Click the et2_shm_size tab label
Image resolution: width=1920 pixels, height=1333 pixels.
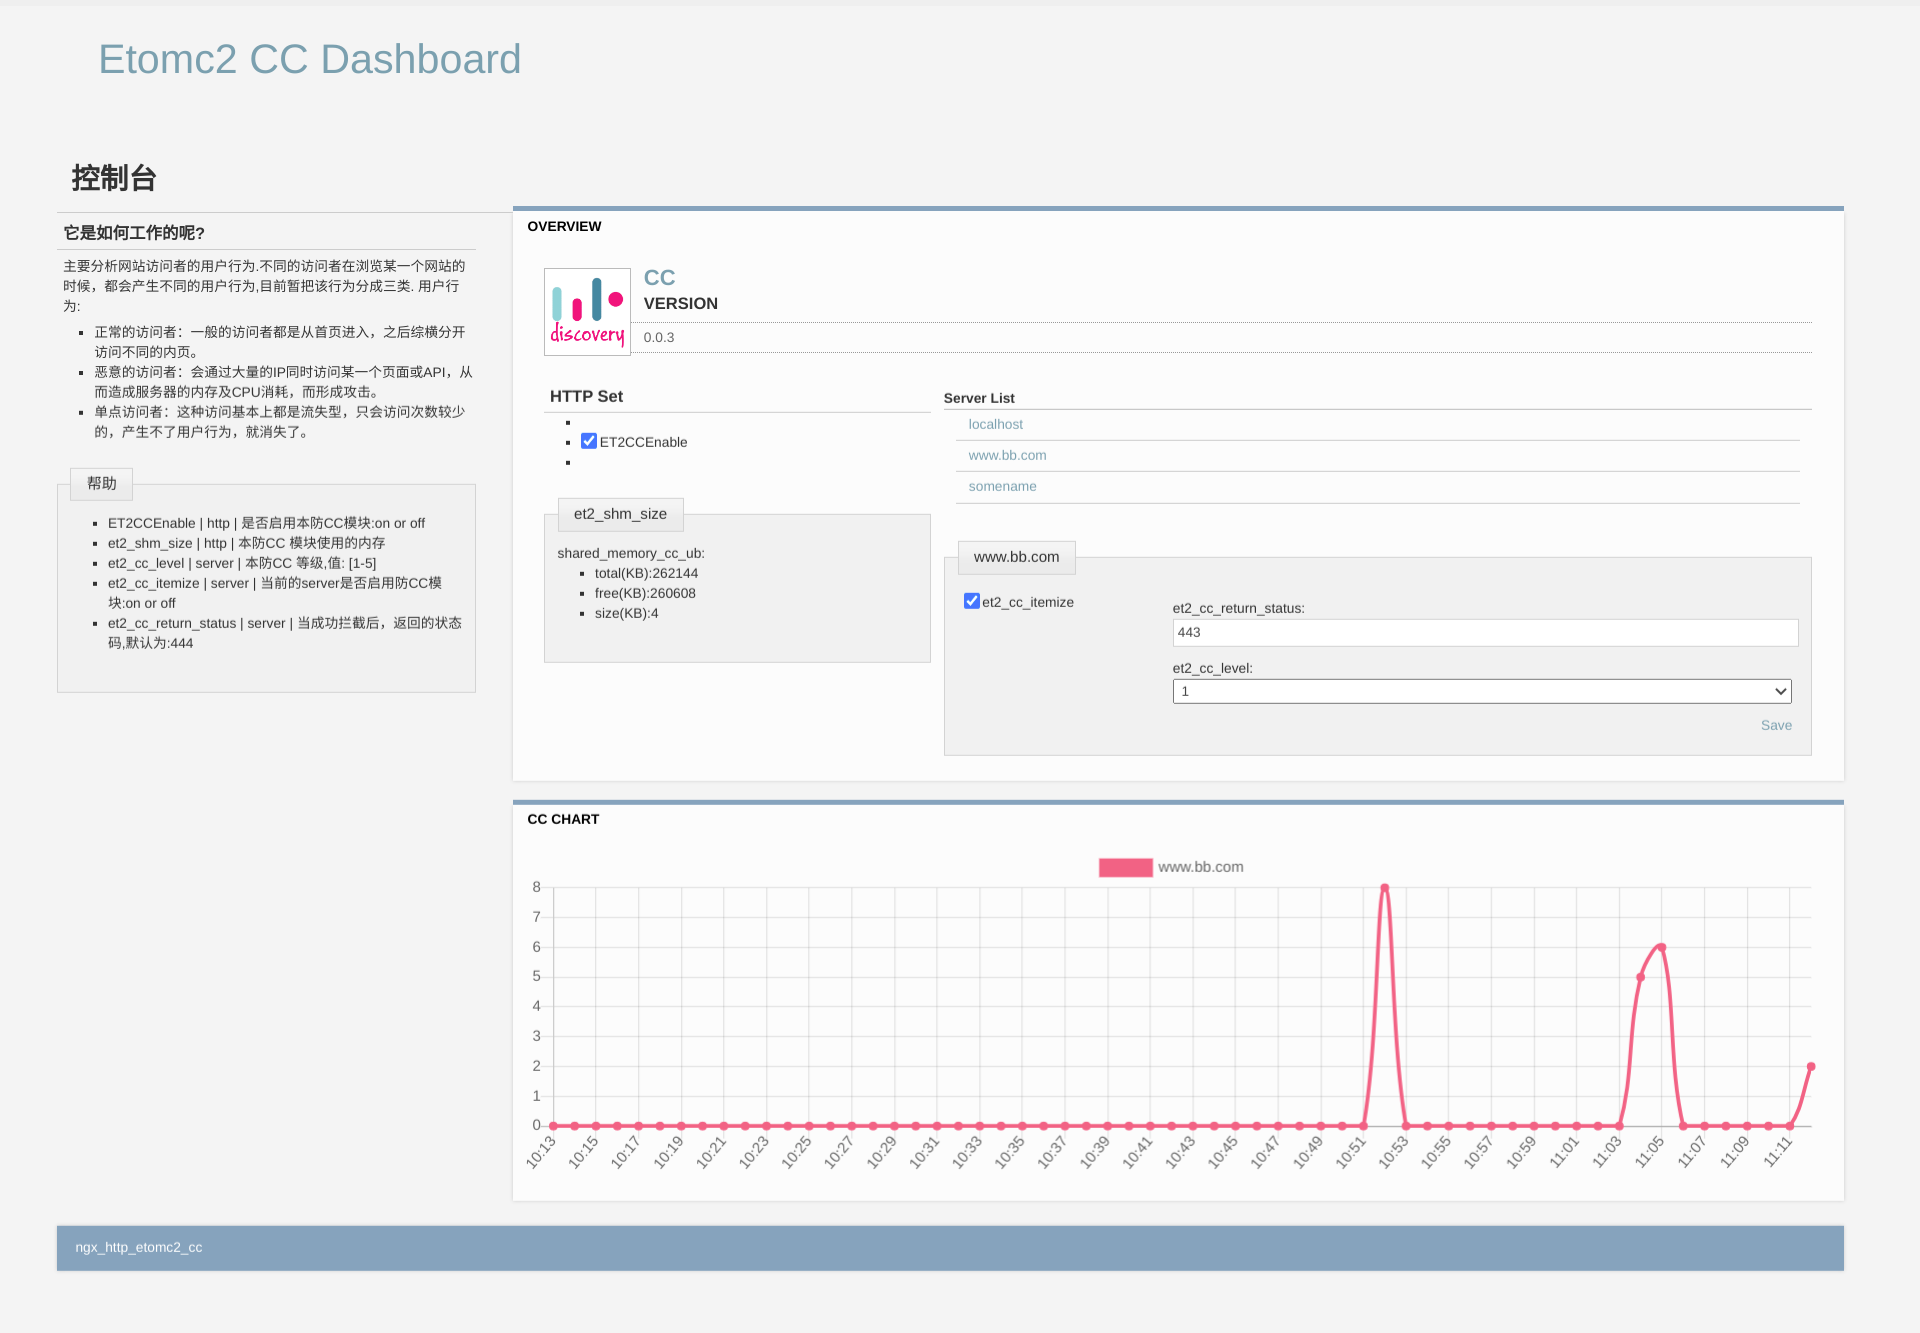[x=620, y=514]
